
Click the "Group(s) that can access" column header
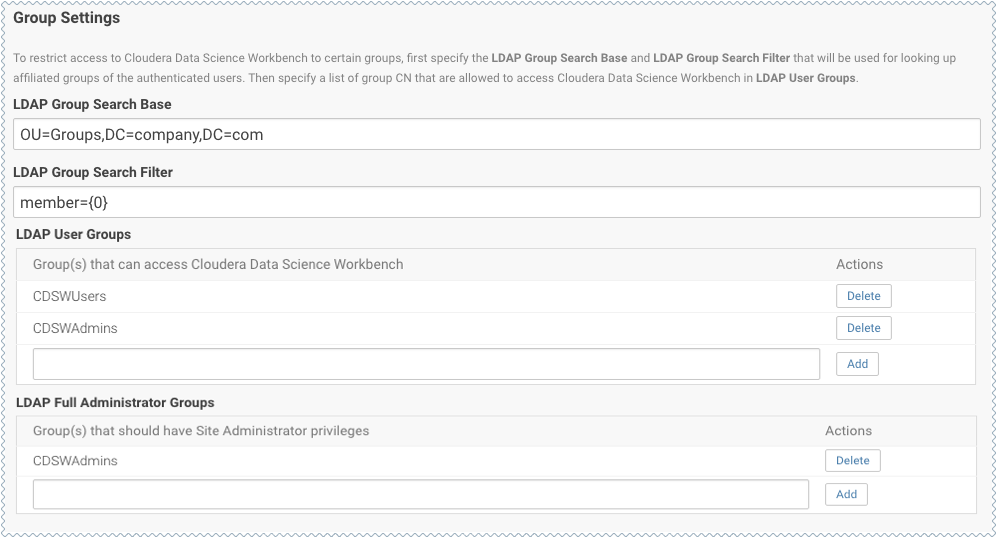pyautogui.click(x=218, y=264)
